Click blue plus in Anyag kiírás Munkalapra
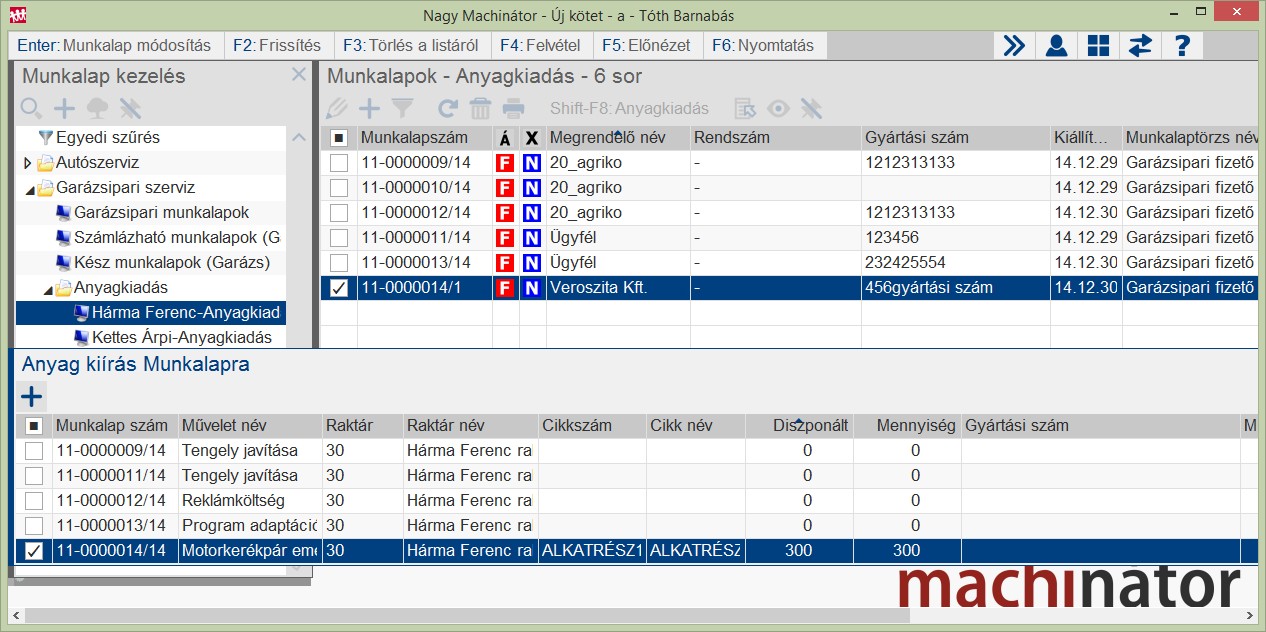Image resolution: width=1266 pixels, height=632 pixels. tap(32, 395)
